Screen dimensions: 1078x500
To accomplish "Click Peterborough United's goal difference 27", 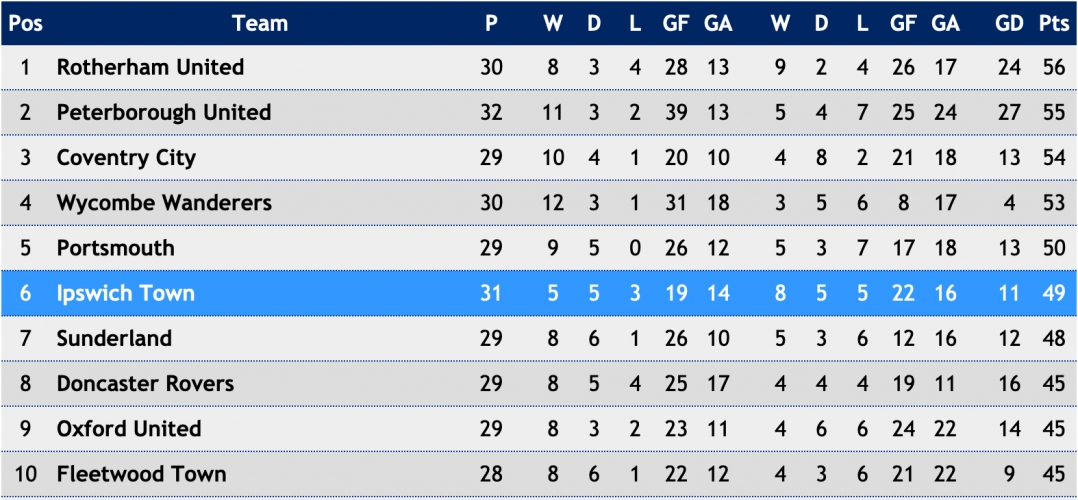I will pyautogui.click(x=1009, y=112).
